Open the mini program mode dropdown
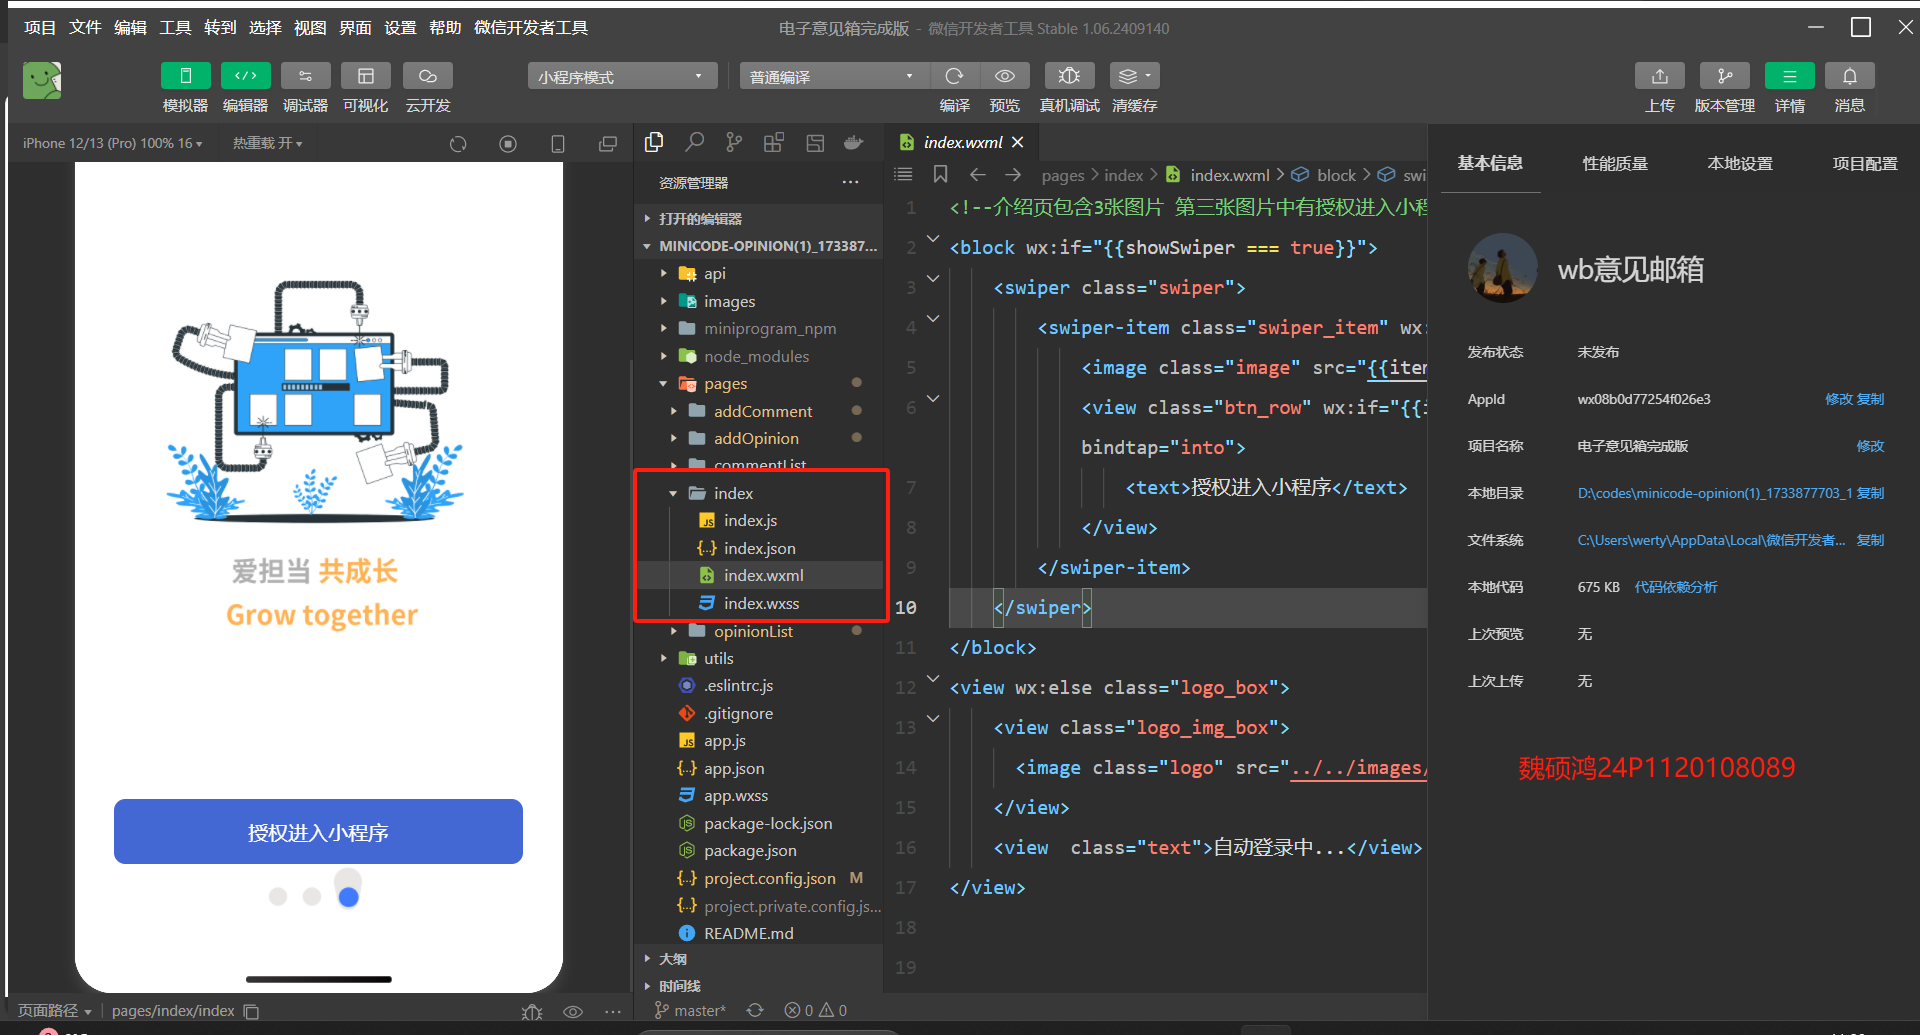 [622, 77]
